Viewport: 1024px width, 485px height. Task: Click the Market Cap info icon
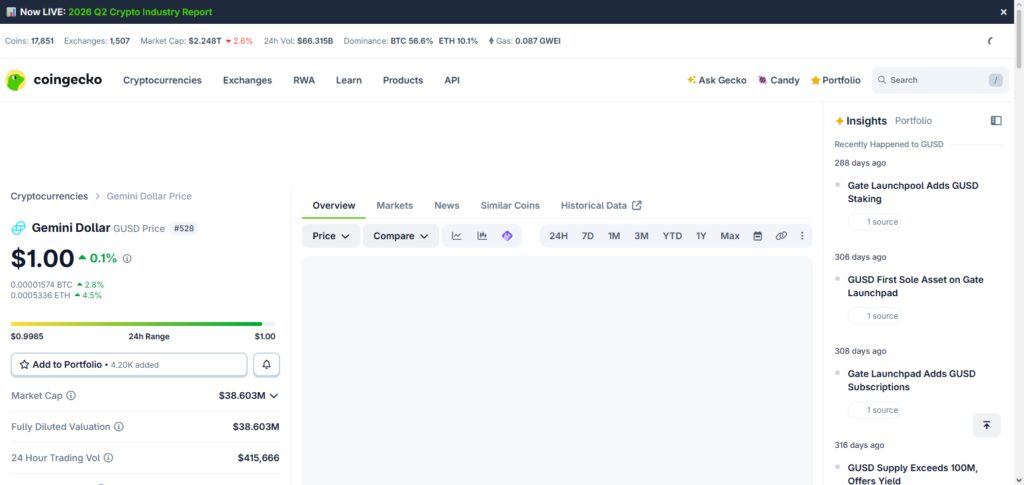pyautogui.click(x=71, y=396)
